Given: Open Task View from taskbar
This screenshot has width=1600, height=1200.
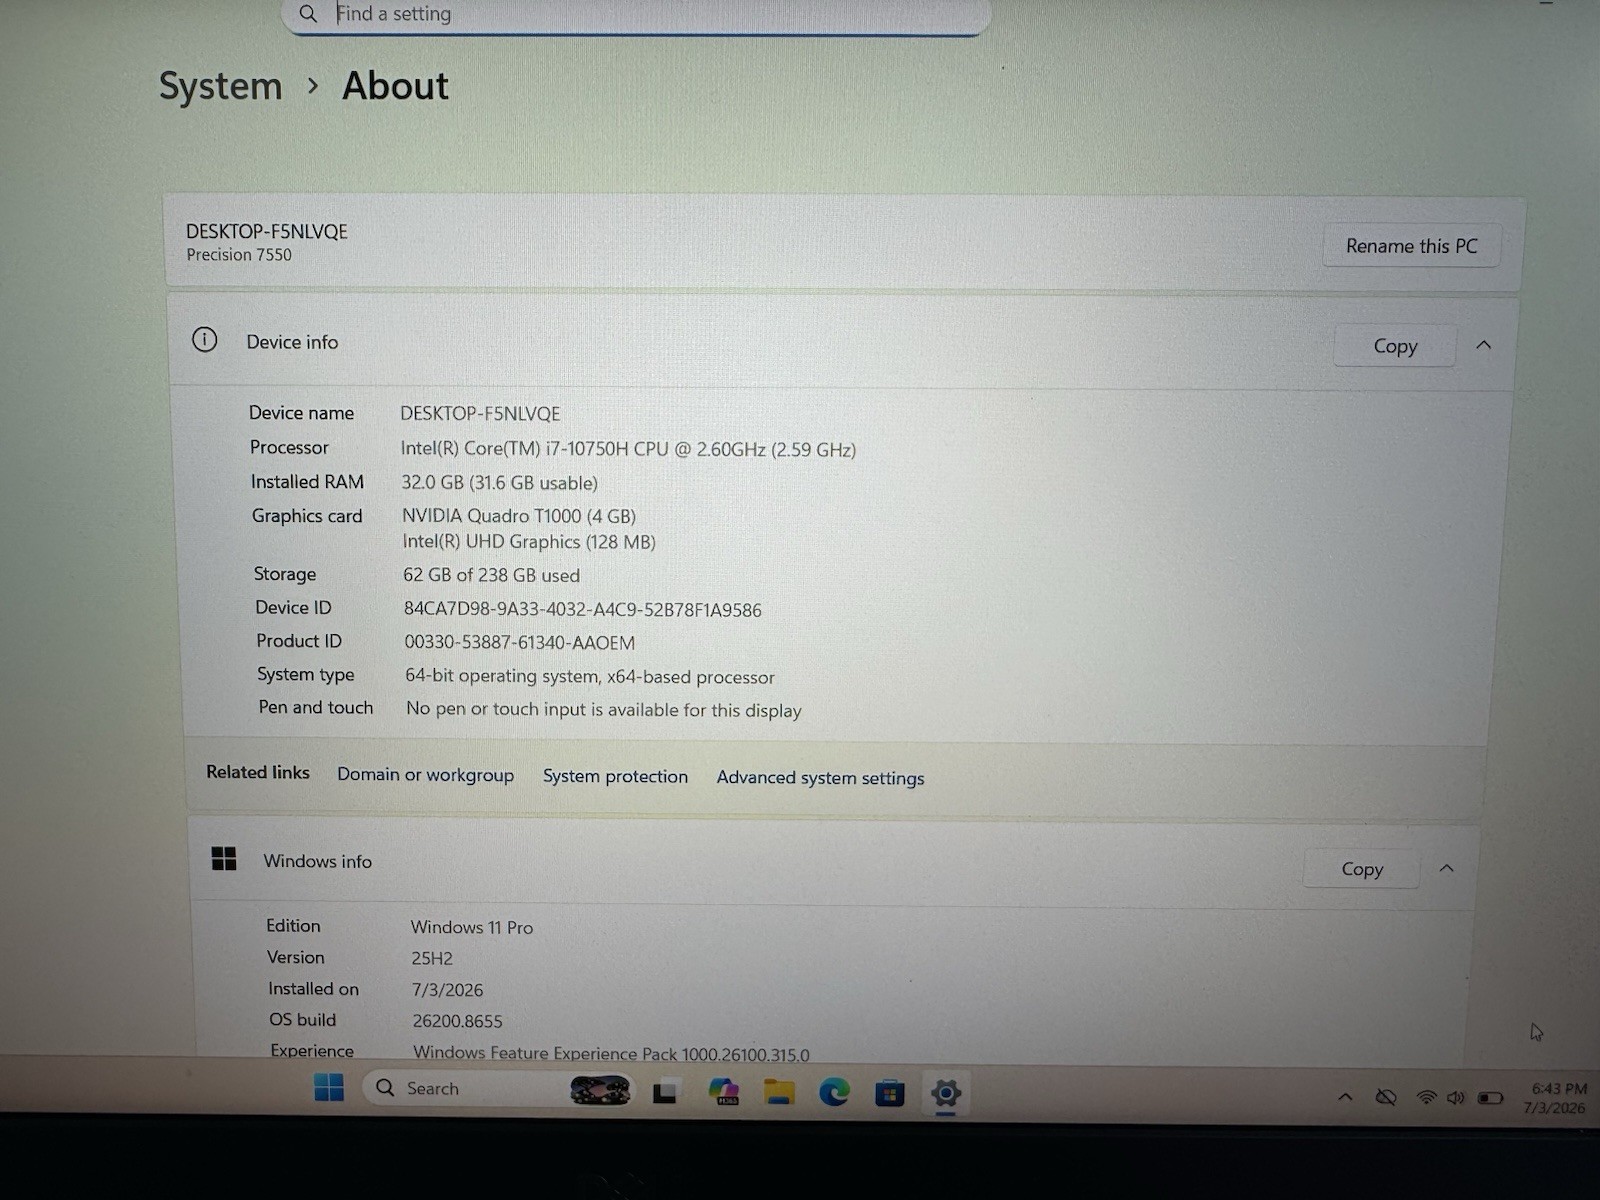Looking at the screenshot, I should (x=665, y=1093).
